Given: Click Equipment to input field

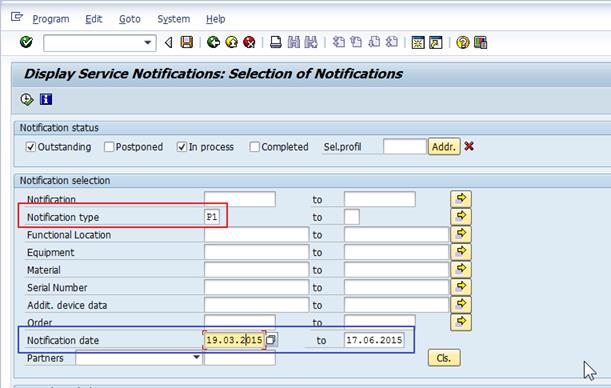Looking at the screenshot, I should pyautogui.click(x=396, y=252).
